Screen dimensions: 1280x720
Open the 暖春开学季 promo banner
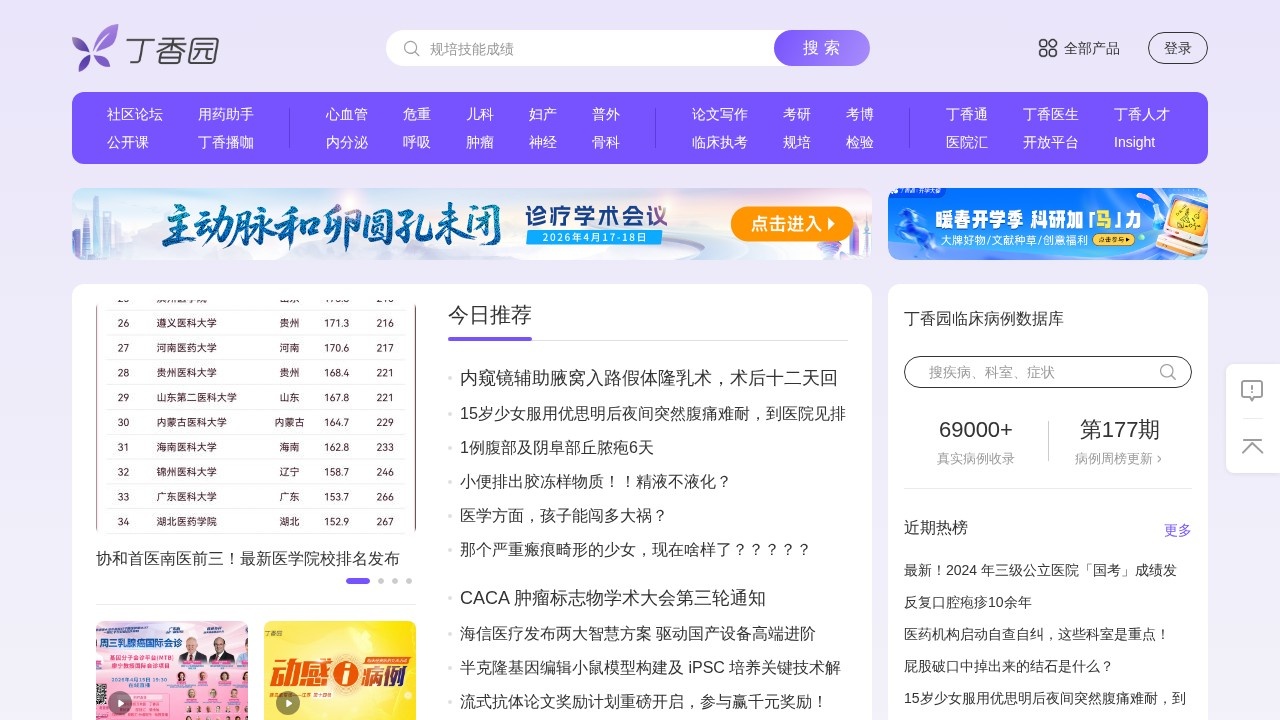coord(1048,224)
